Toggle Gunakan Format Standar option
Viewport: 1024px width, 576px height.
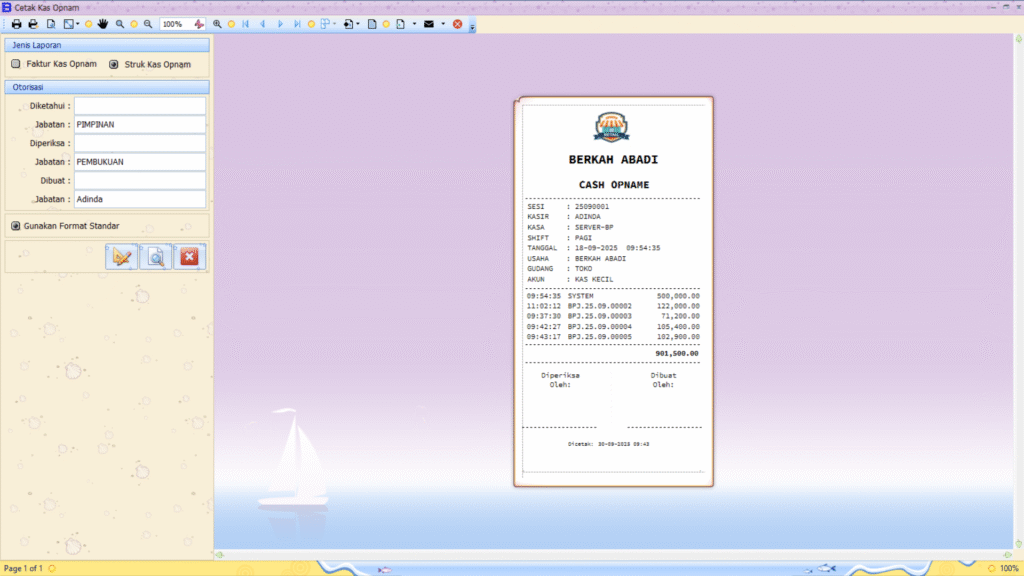(16, 226)
